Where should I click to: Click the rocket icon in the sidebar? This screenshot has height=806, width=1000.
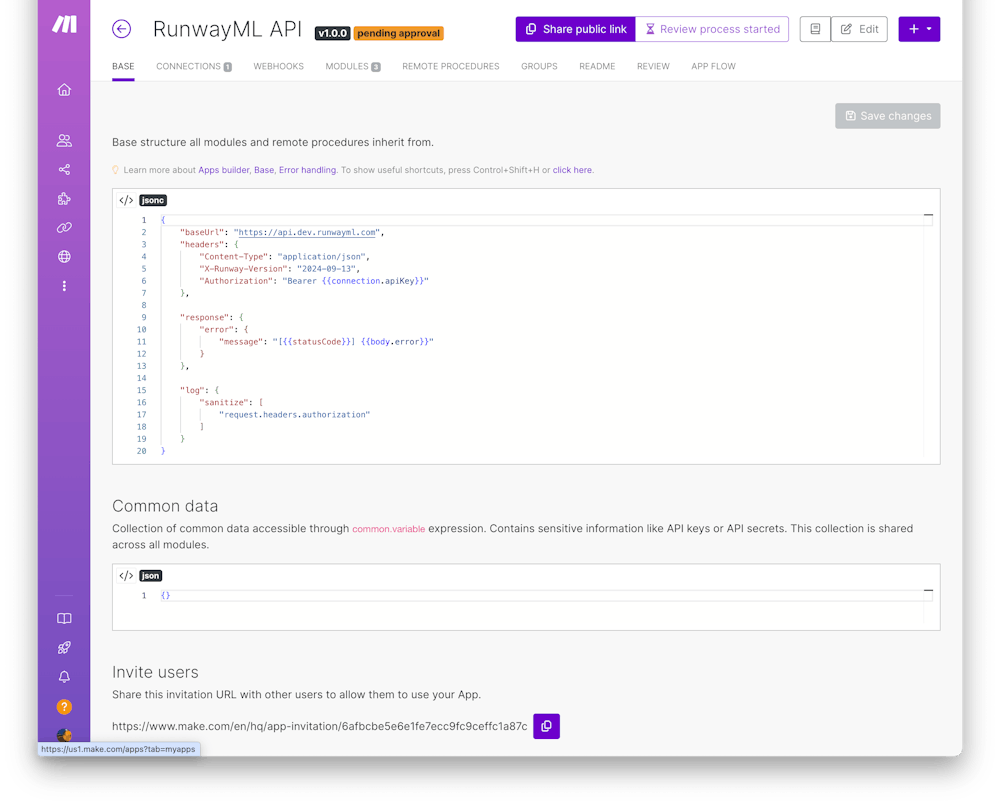pyautogui.click(x=63, y=647)
